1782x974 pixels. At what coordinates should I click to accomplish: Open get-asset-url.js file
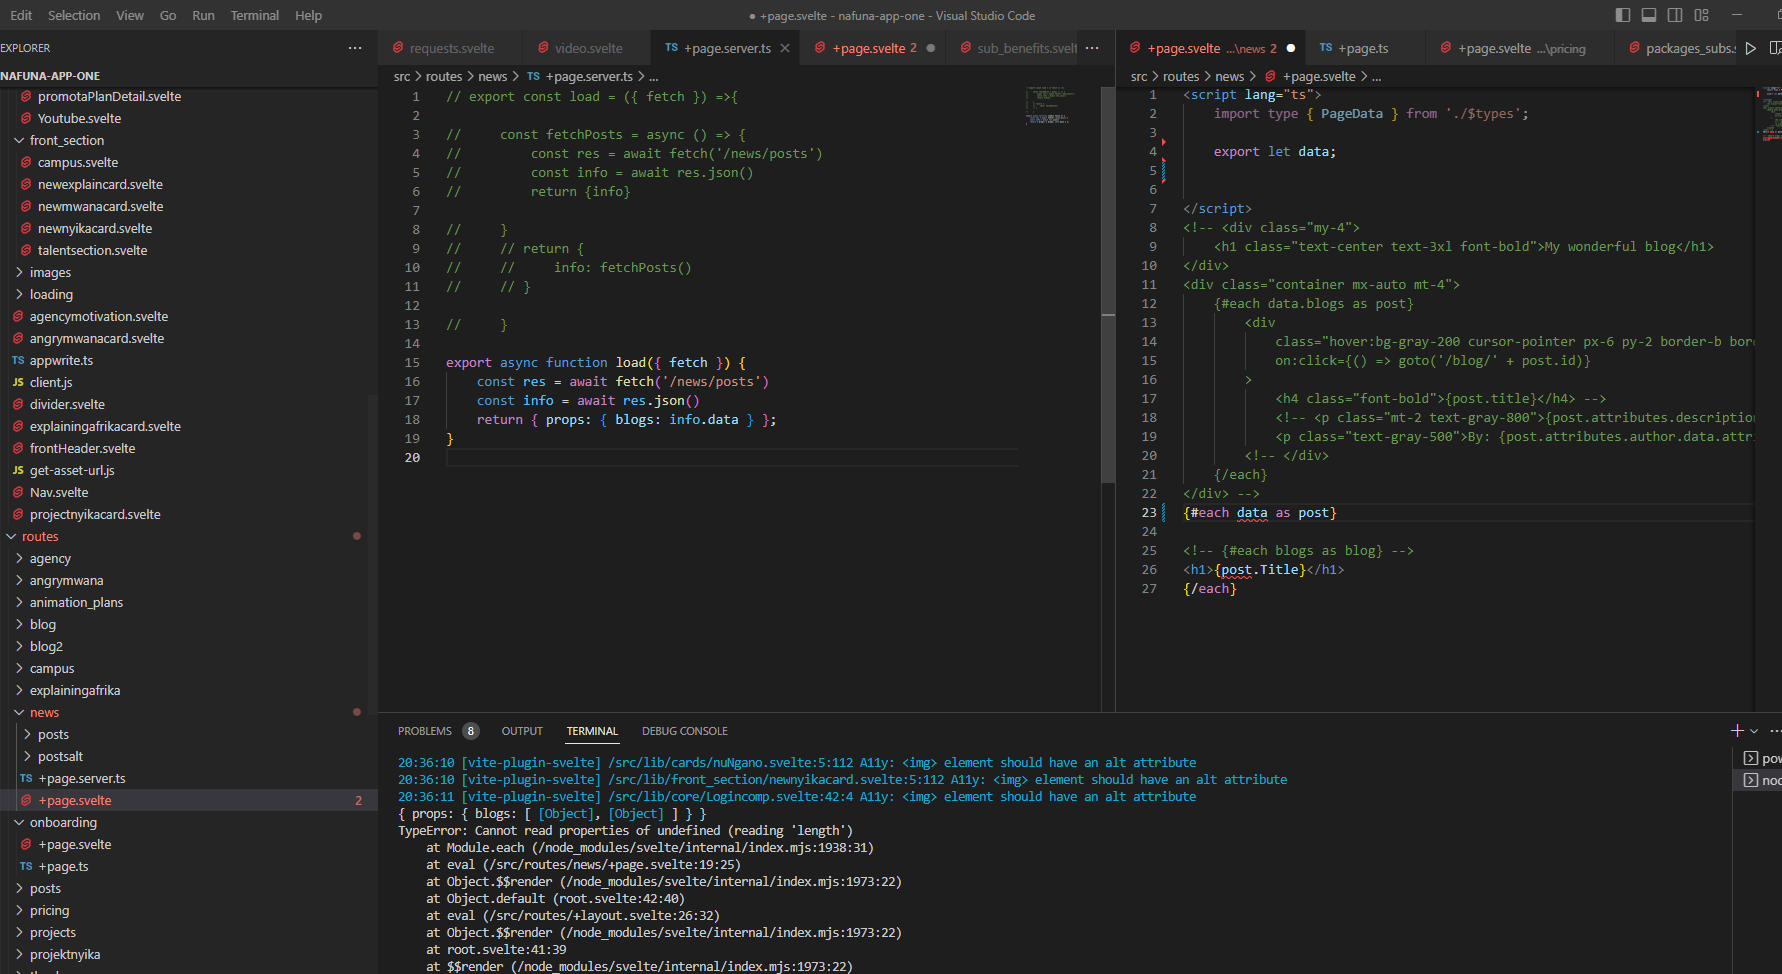click(x=72, y=470)
